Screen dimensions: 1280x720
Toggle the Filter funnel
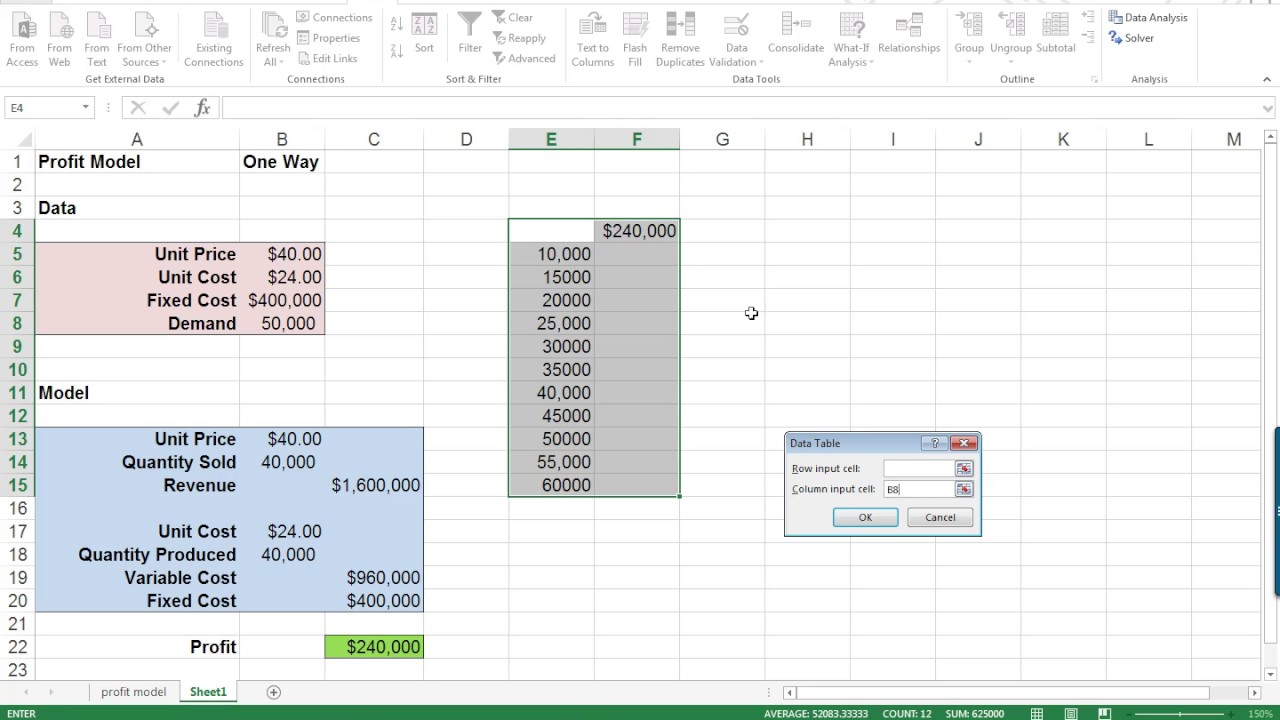pyautogui.click(x=470, y=34)
